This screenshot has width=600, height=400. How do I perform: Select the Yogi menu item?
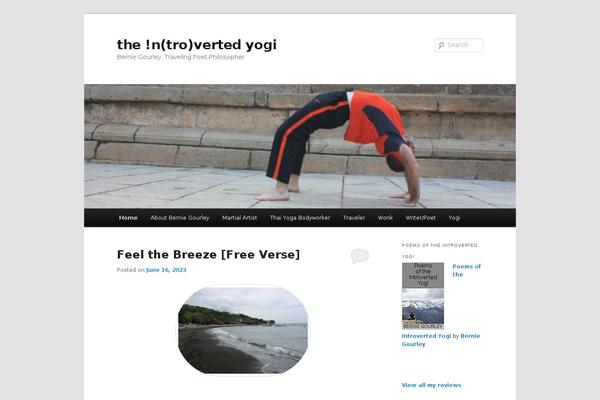click(454, 218)
